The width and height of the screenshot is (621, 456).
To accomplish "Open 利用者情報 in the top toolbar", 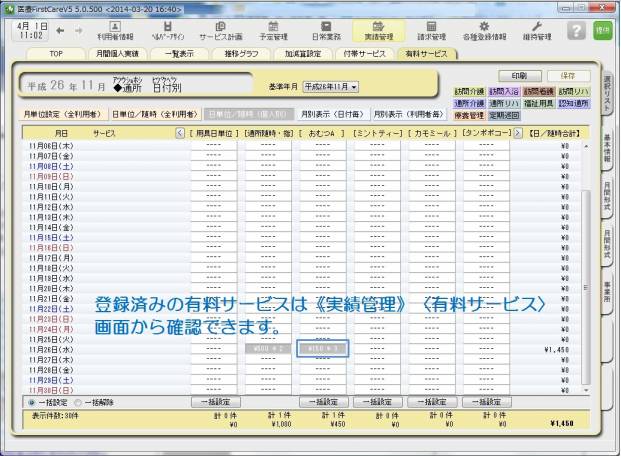I will 115,31.
